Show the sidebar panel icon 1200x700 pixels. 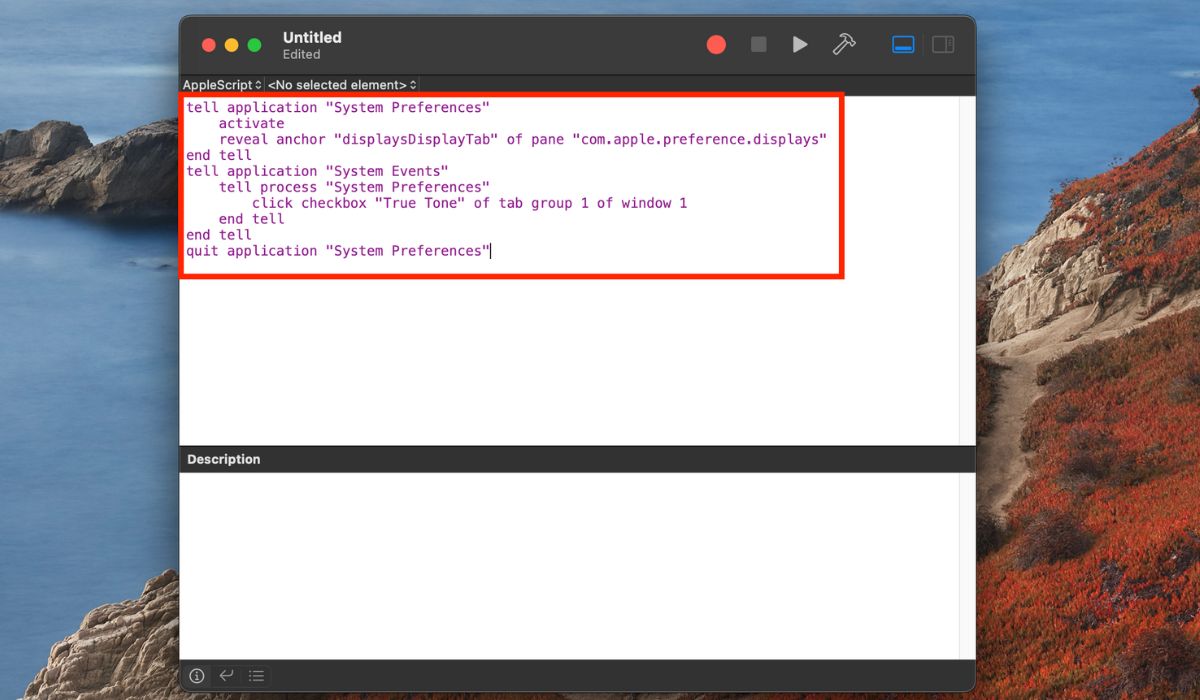[x=943, y=44]
